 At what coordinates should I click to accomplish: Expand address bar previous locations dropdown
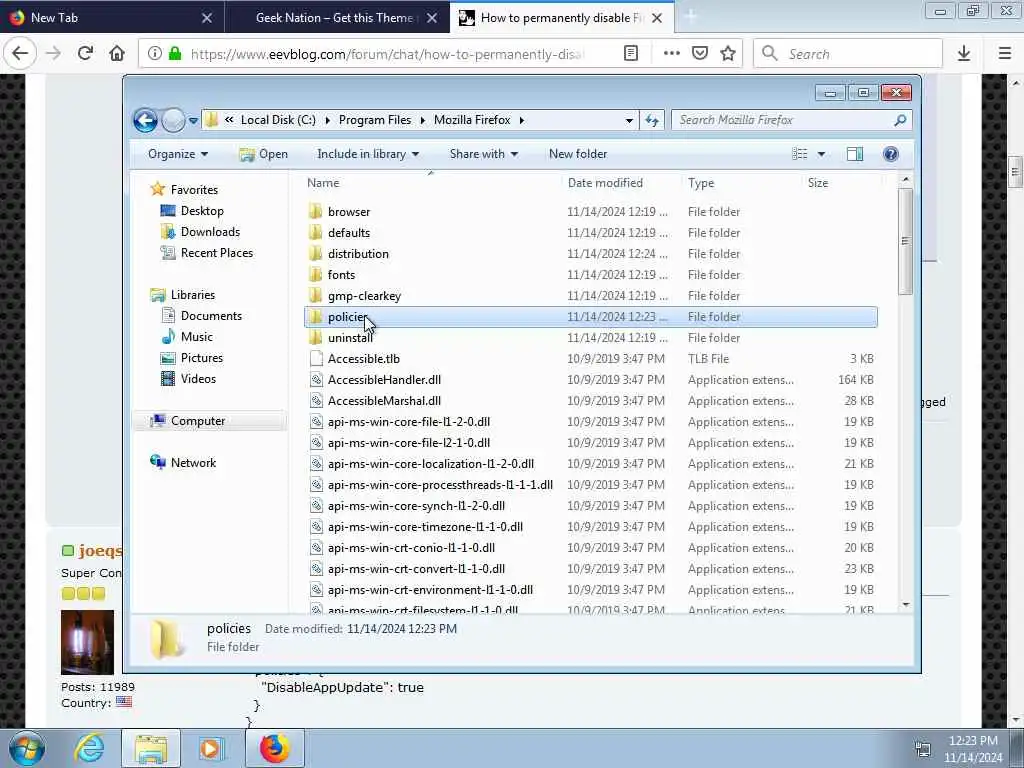point(629,120)
